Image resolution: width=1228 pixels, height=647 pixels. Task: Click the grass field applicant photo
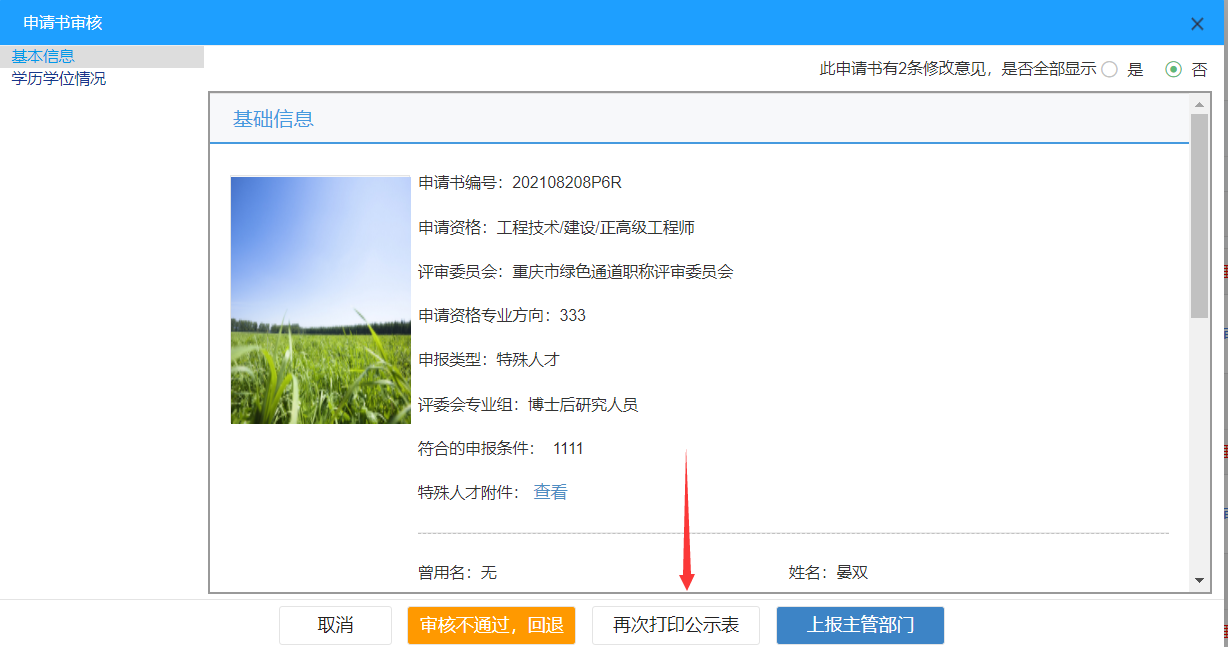point(320,300)
